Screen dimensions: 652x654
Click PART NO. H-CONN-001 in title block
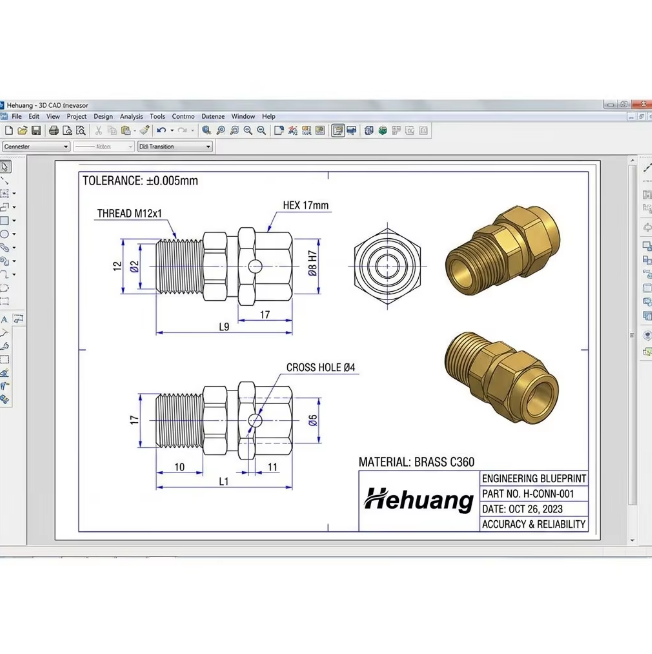[528, 494]
